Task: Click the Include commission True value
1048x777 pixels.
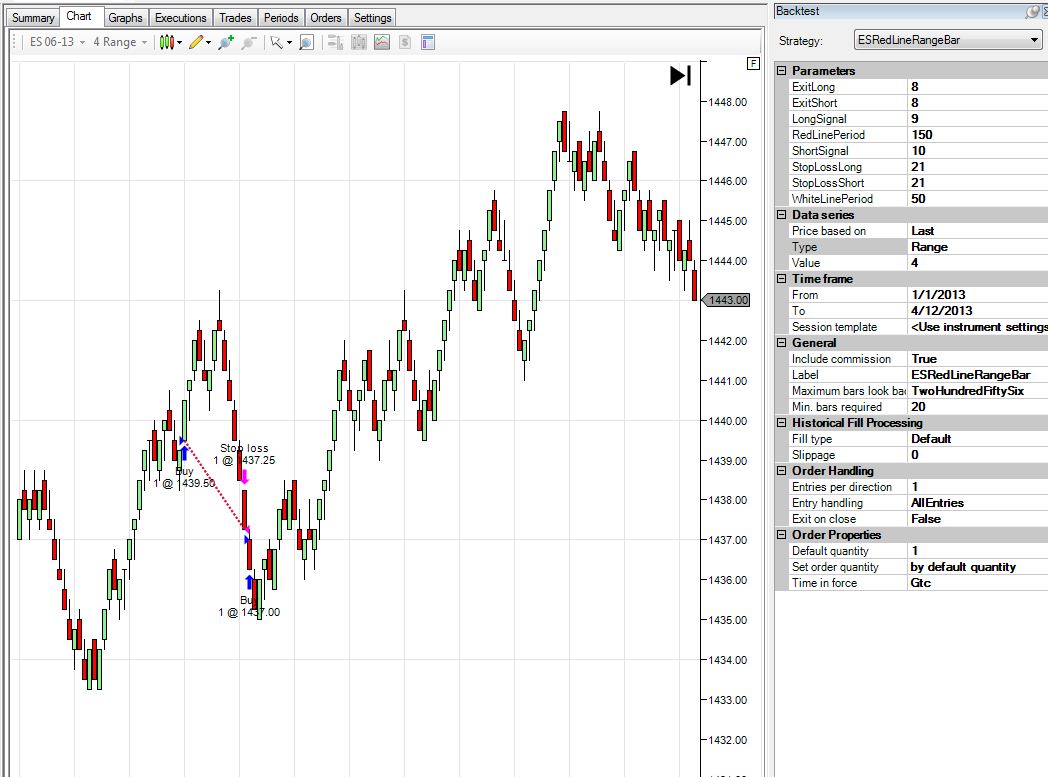Action: click(x=977, y=359)
